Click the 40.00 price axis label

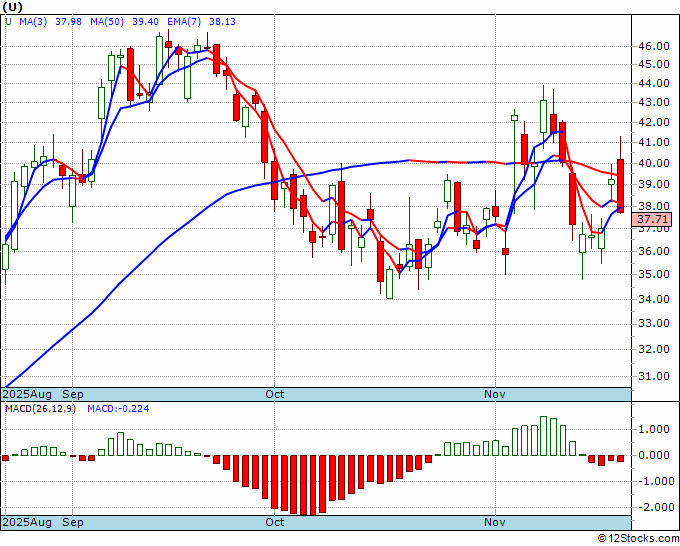[x=654, y=163]
